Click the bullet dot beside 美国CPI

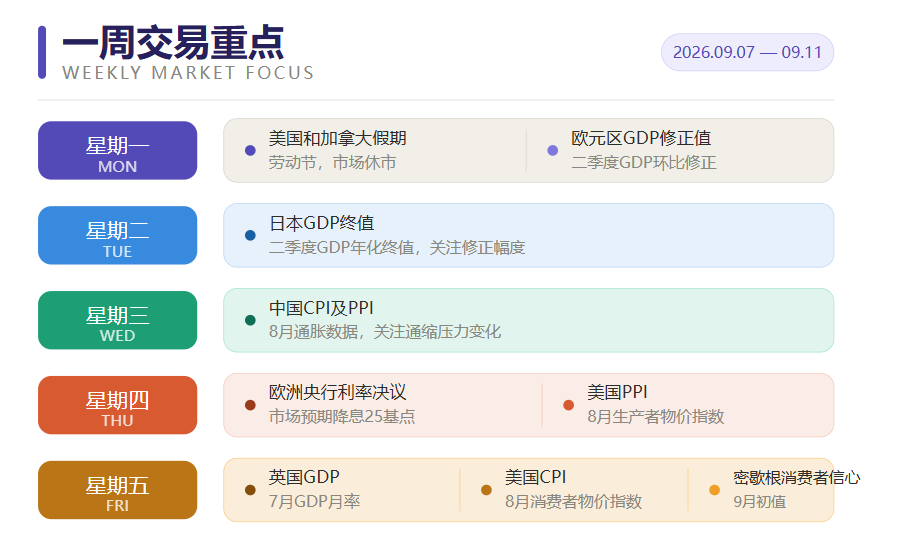(x=486, y=490)
